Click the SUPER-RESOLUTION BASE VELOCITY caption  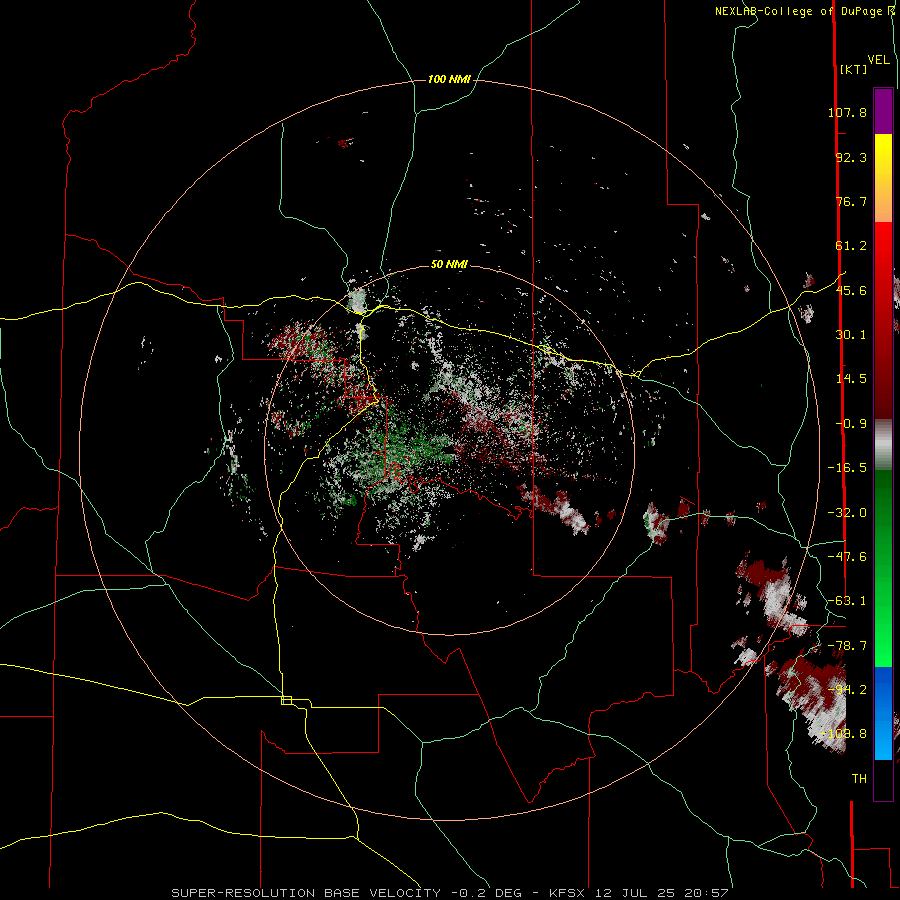pos(306,893)
